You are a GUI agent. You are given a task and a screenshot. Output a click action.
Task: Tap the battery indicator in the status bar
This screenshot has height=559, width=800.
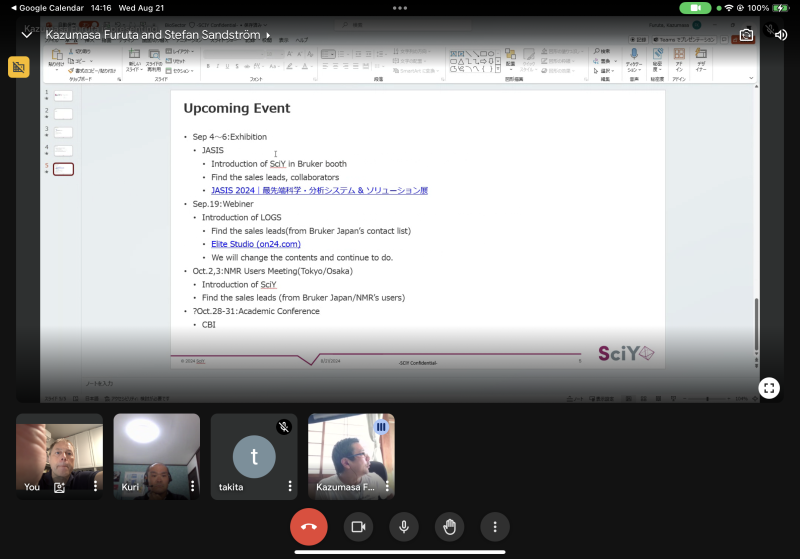[781, 8]
